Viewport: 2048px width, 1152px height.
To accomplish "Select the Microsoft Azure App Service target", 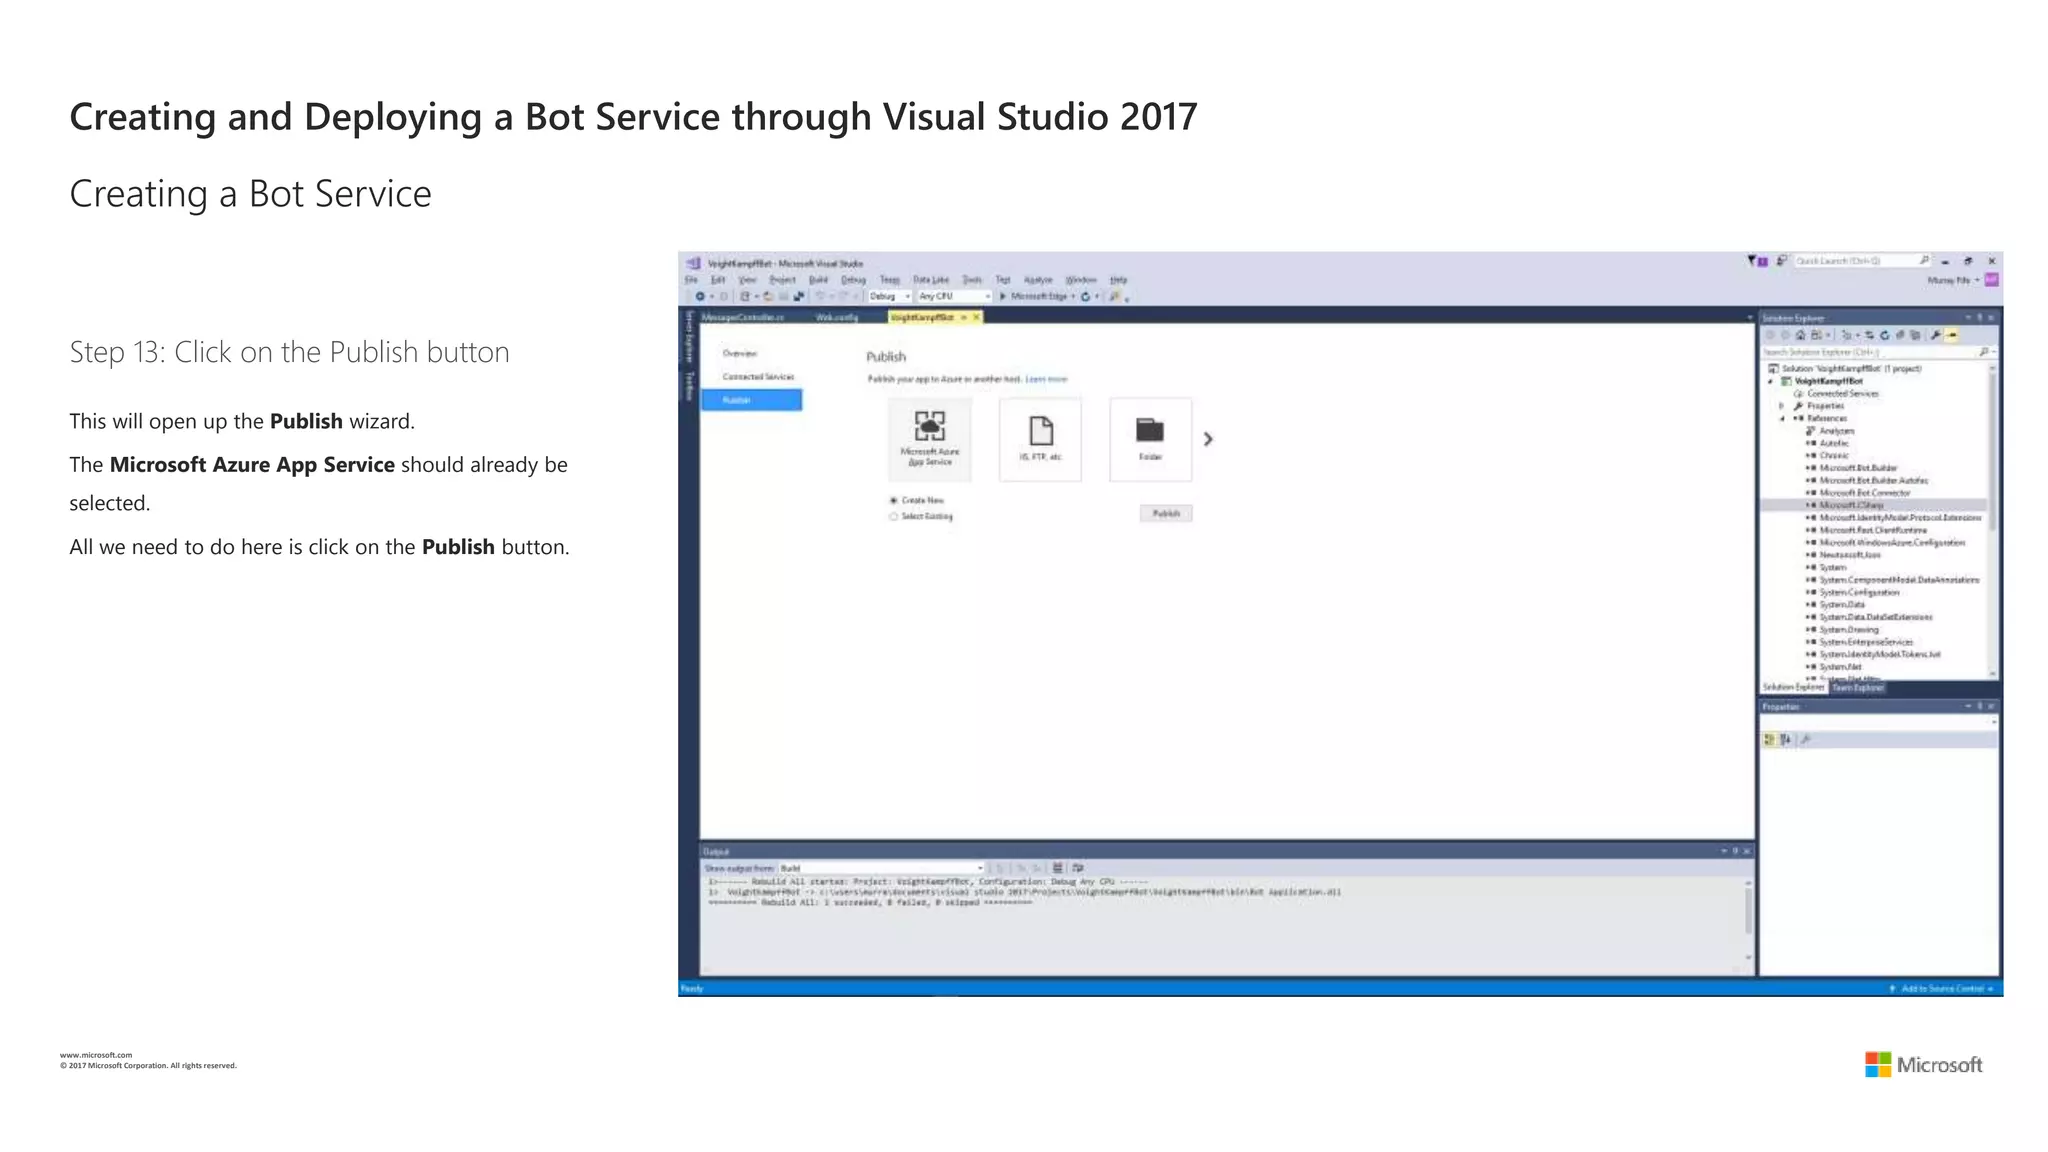I will [929, 438].
